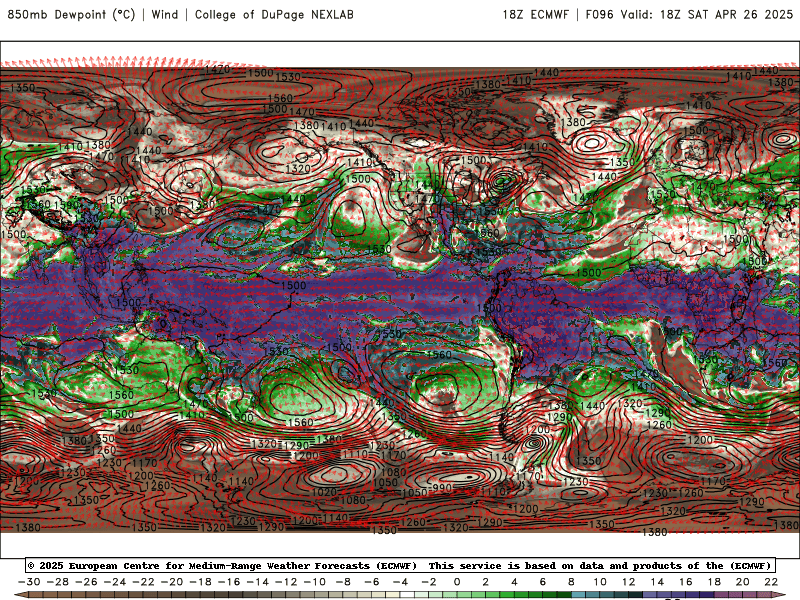Screen dimensions: 800x600
Task: Click the '0' color scale label
Action: click(457, 582)
